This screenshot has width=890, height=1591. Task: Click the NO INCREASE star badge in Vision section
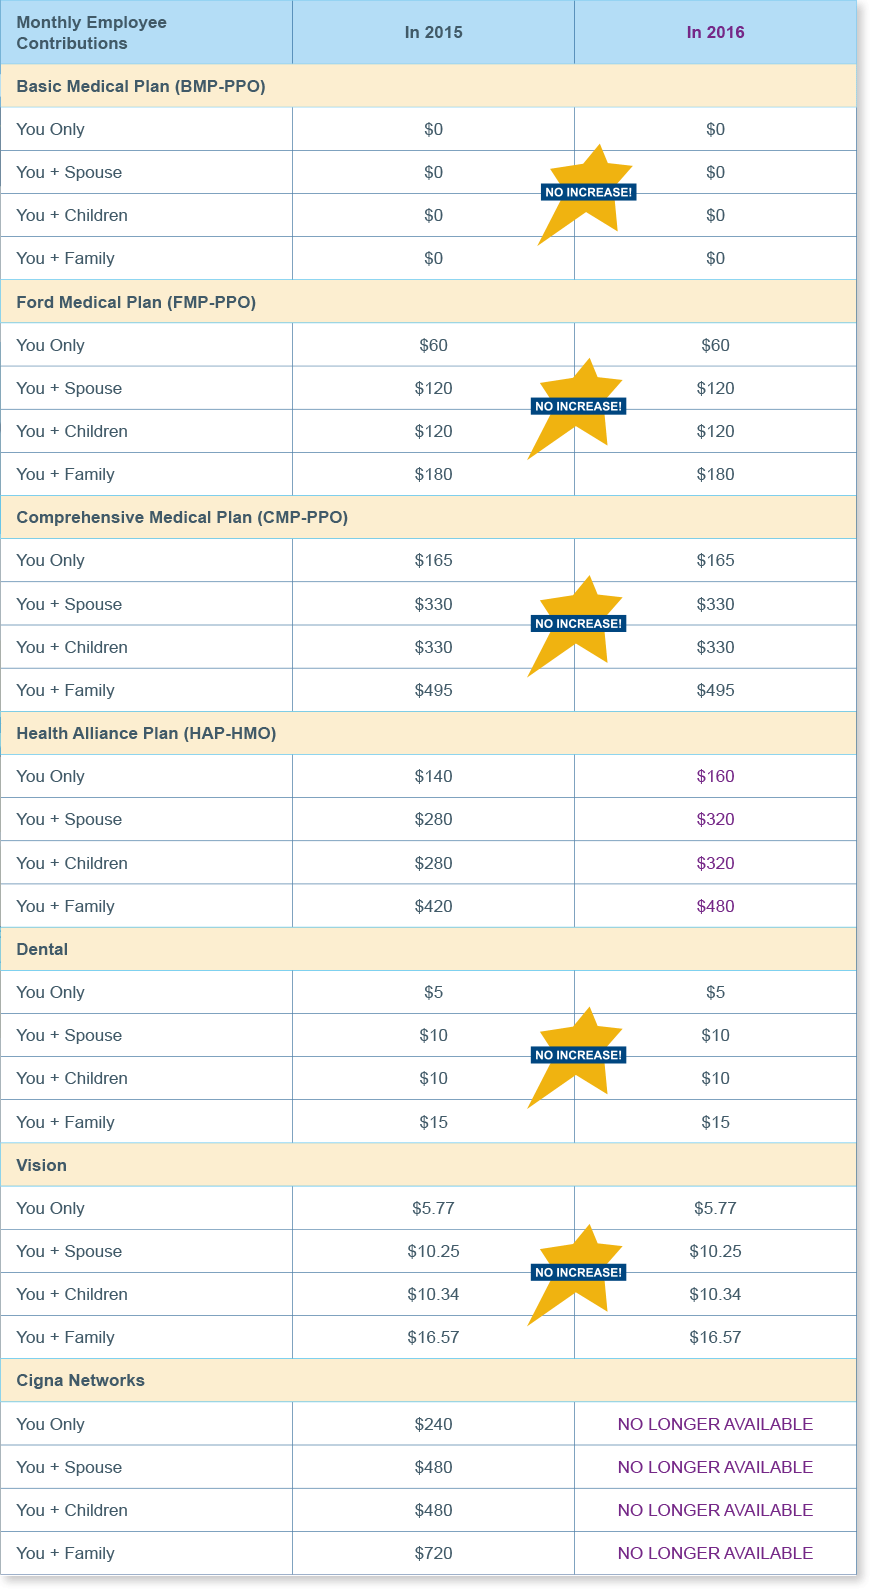click(x=578, y=1274)
